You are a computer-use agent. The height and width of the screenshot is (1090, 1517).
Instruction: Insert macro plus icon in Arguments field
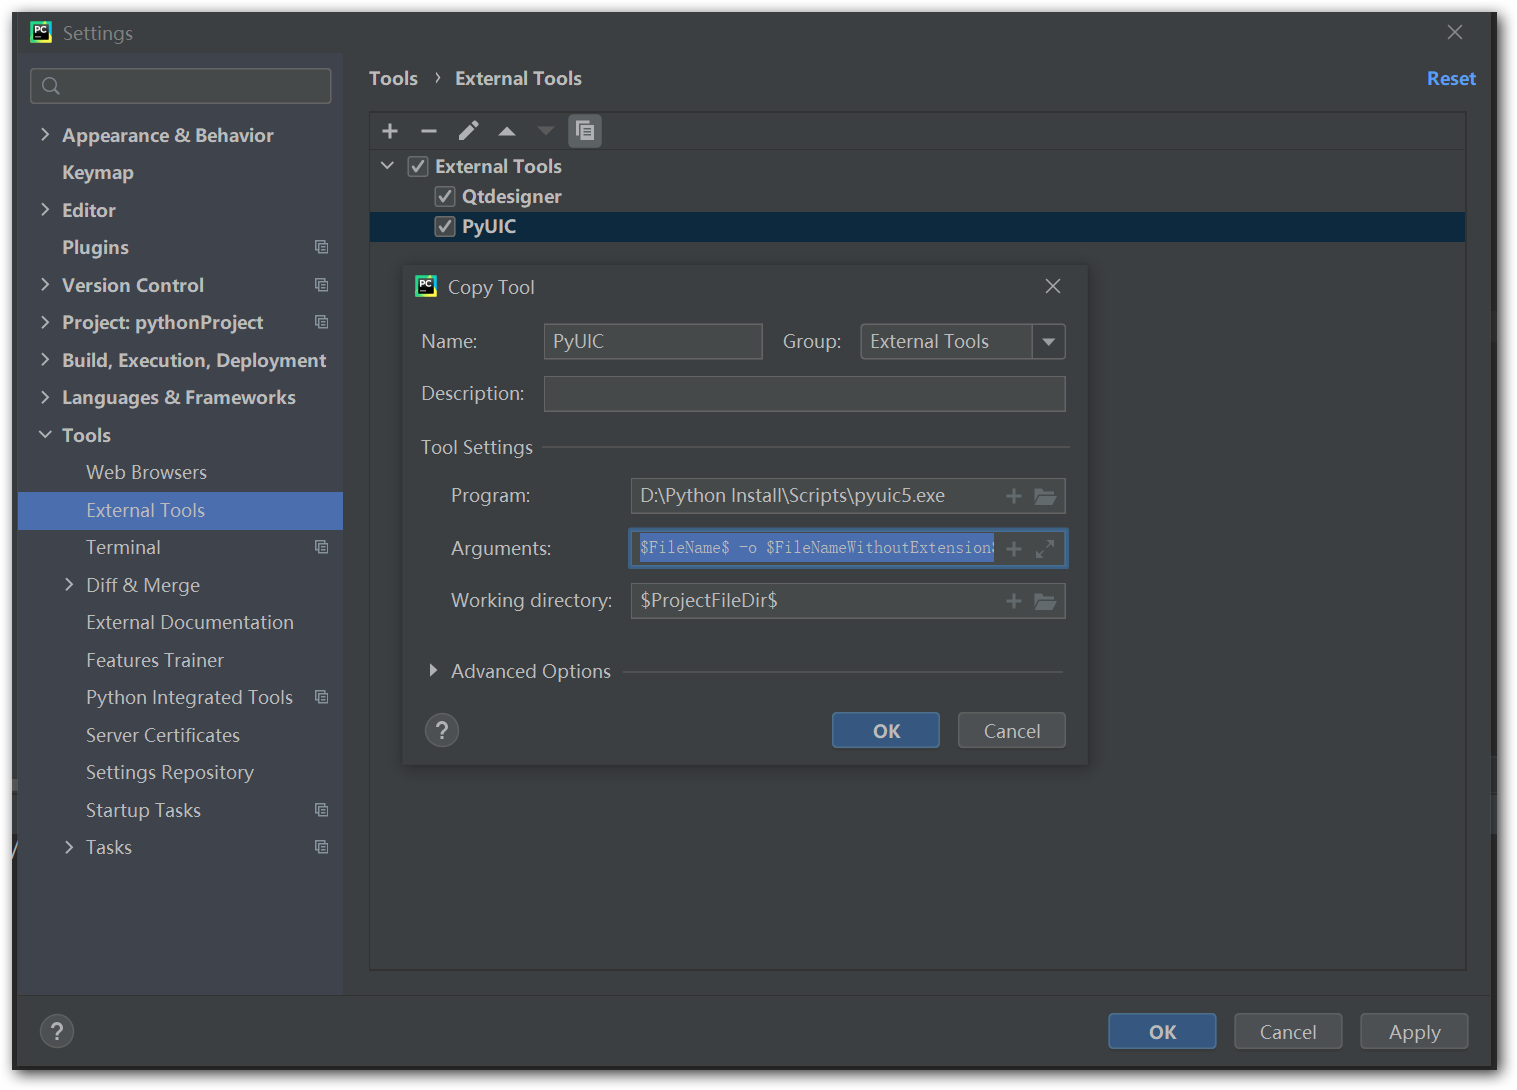[1014, 549]
